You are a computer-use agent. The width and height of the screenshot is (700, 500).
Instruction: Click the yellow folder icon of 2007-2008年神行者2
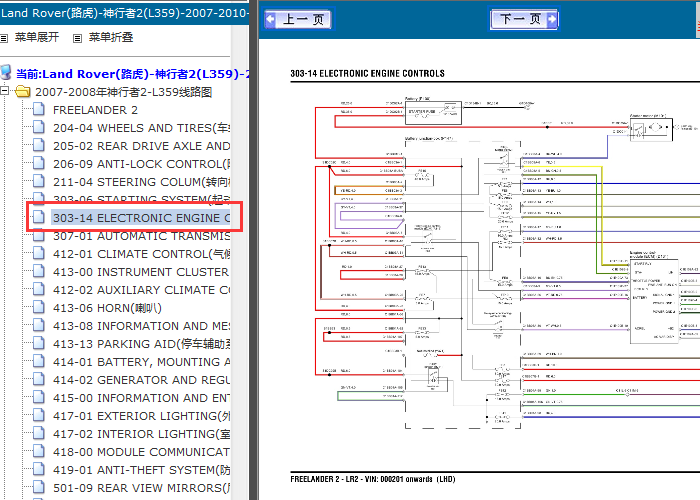coord(23,92)
